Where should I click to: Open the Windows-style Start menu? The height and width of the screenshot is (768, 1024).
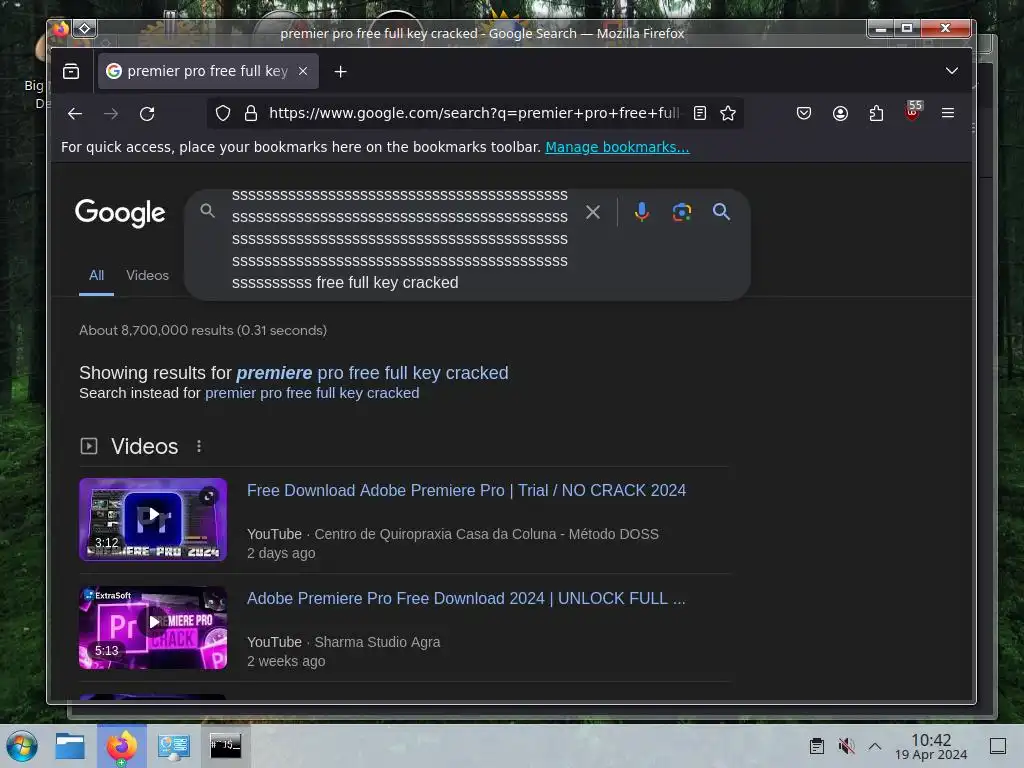(22, 746)
